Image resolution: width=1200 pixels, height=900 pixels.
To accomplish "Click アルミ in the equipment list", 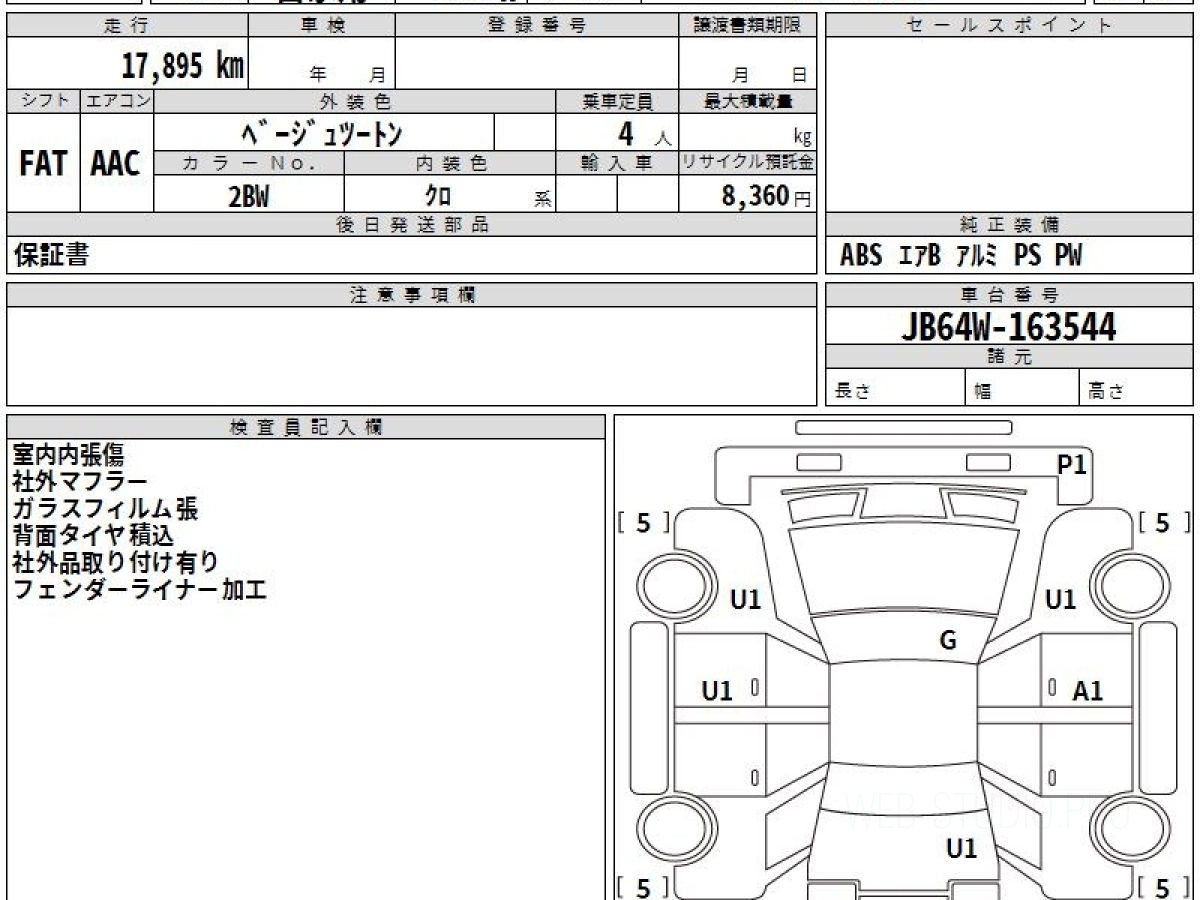I will click(977, 256).
